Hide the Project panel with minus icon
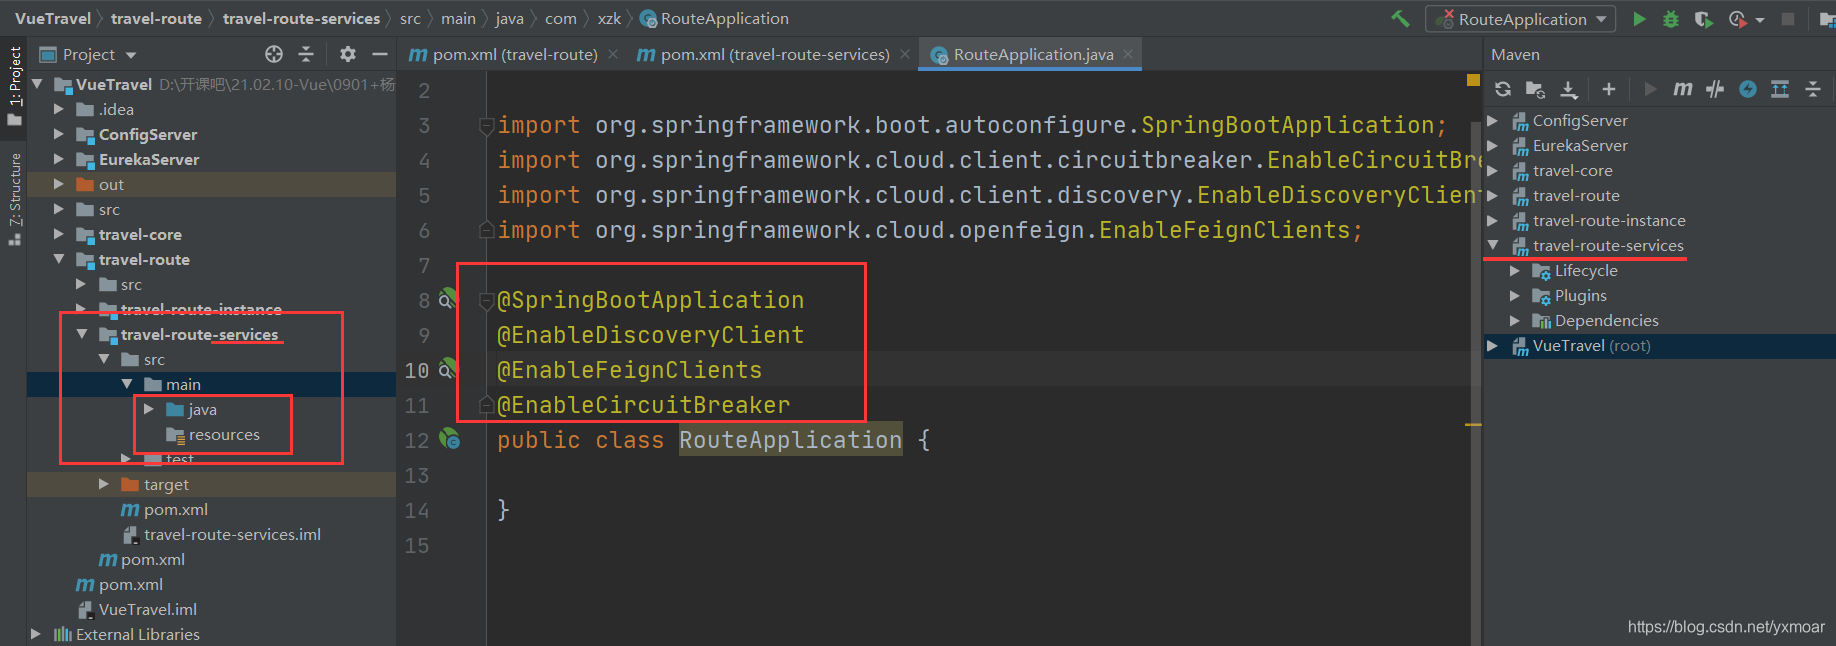Viewport: 1836px width, 646px height. (379, 54)
